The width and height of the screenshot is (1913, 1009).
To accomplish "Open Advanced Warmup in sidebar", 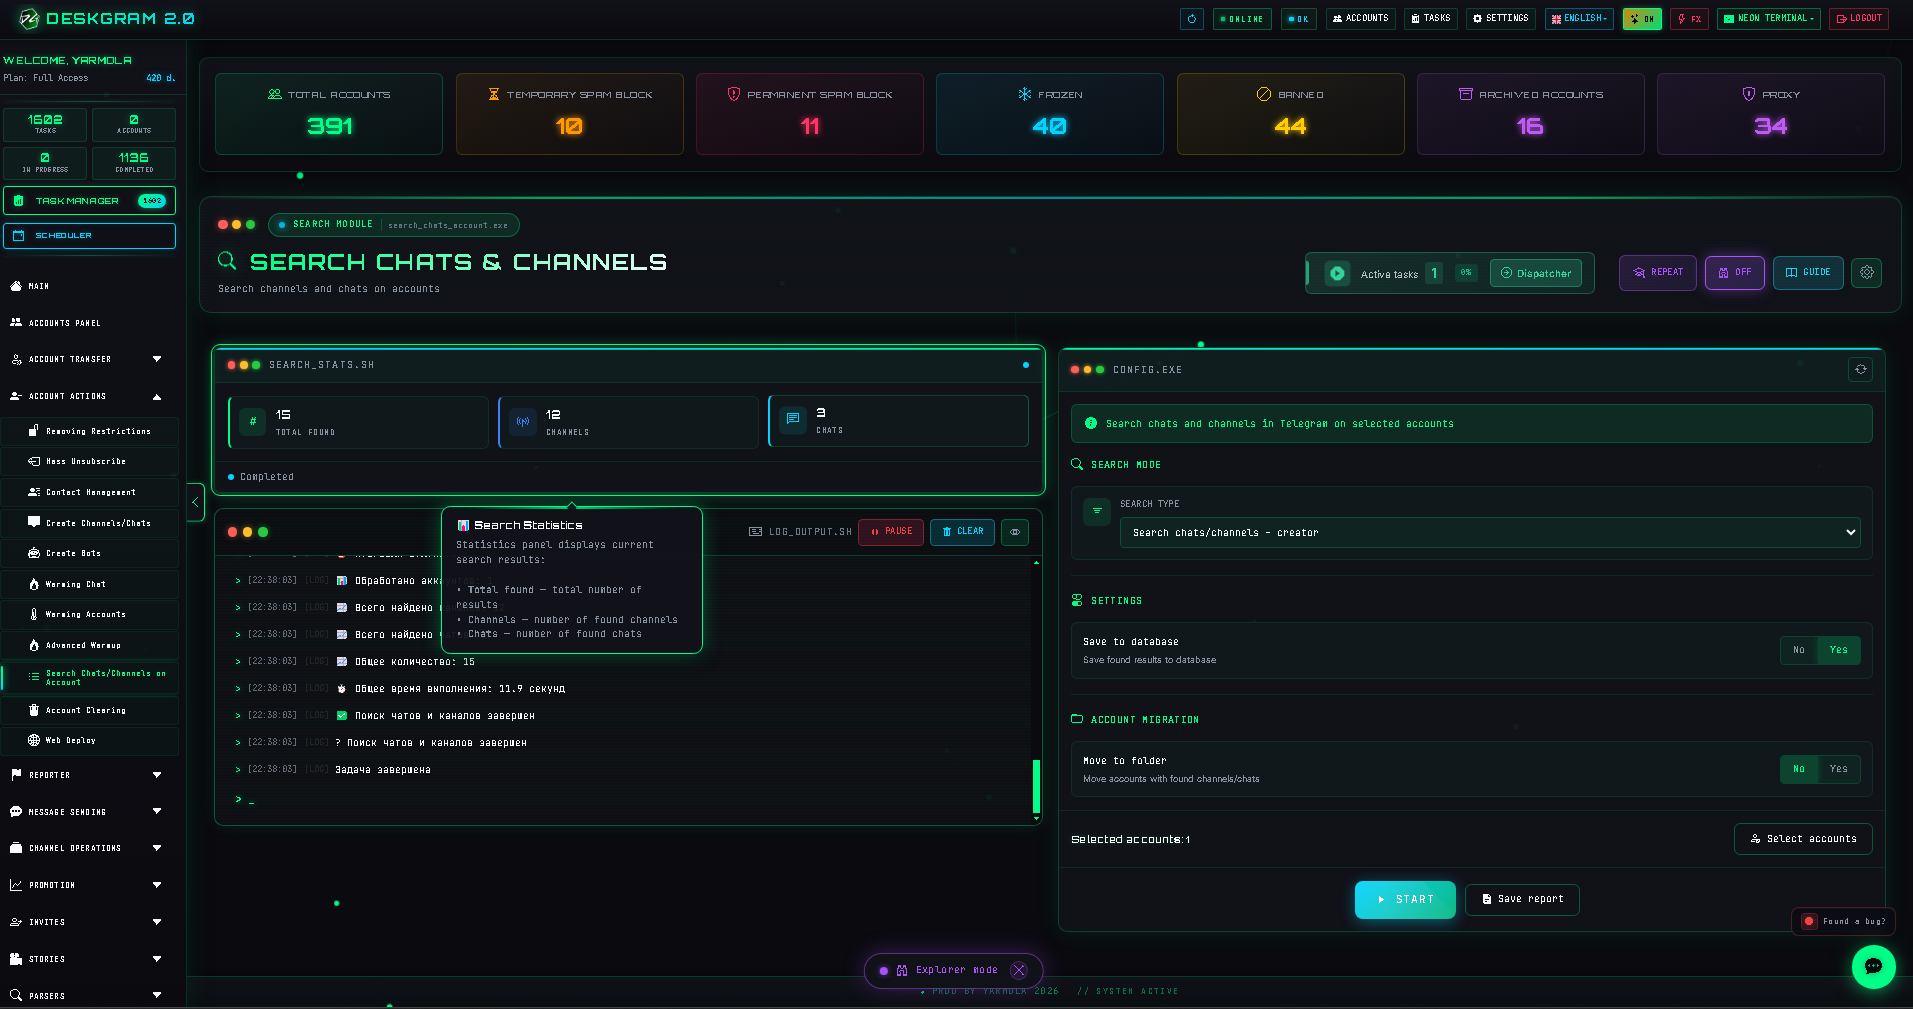I will [90, 645].
